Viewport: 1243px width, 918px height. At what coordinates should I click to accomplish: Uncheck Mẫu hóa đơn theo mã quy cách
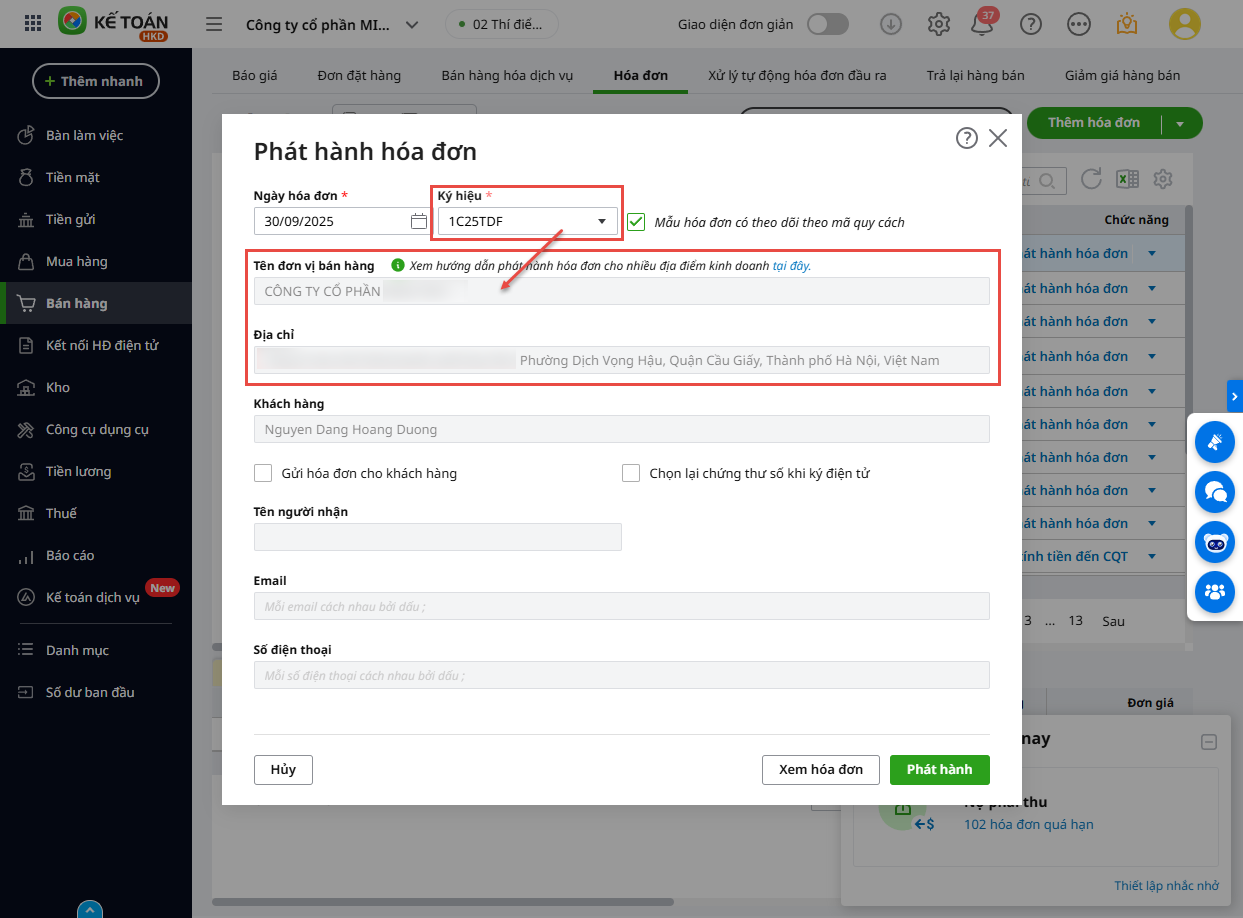coord(637,222)
